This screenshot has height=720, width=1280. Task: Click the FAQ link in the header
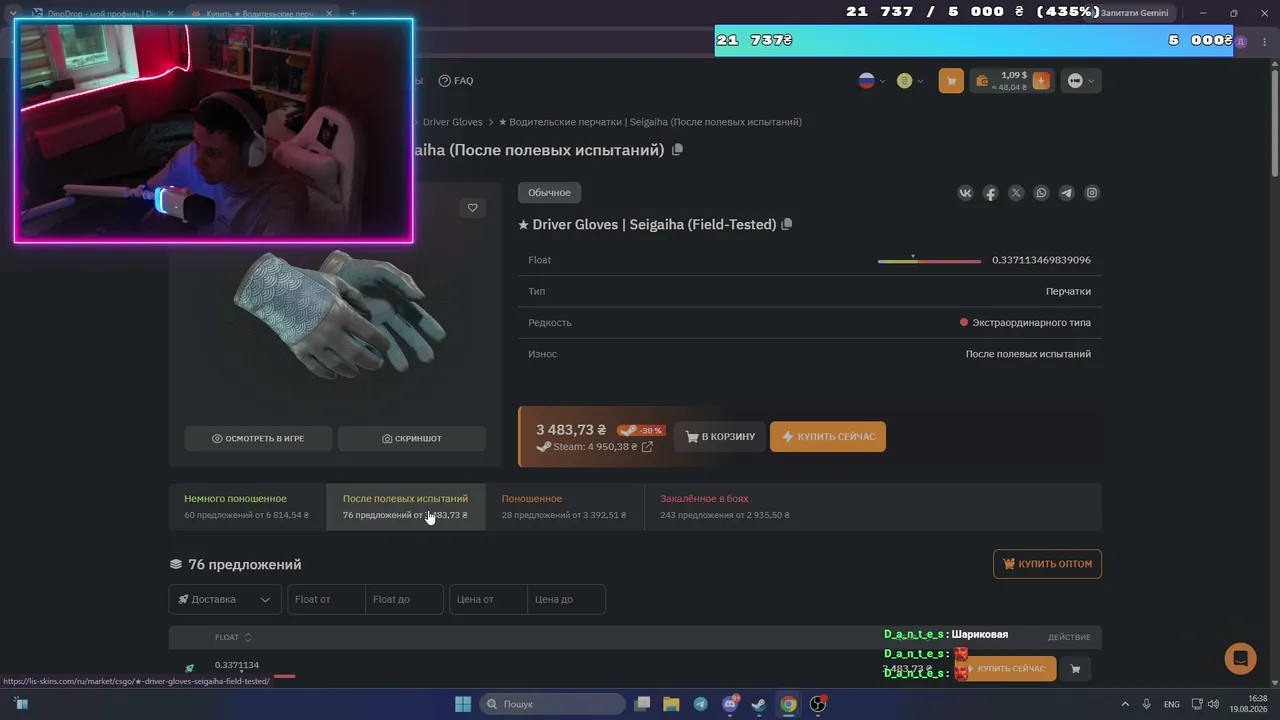(x=457, y=81)
